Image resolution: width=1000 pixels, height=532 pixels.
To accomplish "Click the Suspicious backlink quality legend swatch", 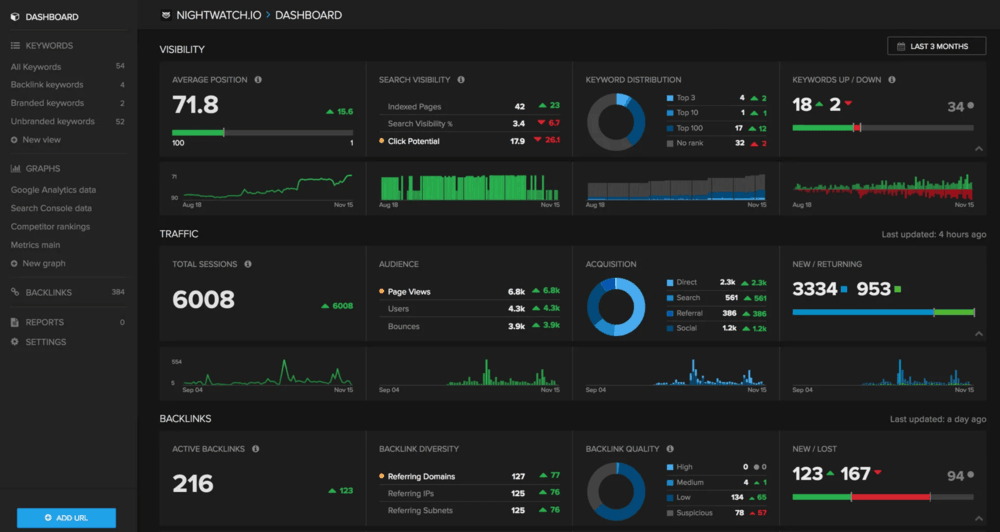I will [670, 513].
